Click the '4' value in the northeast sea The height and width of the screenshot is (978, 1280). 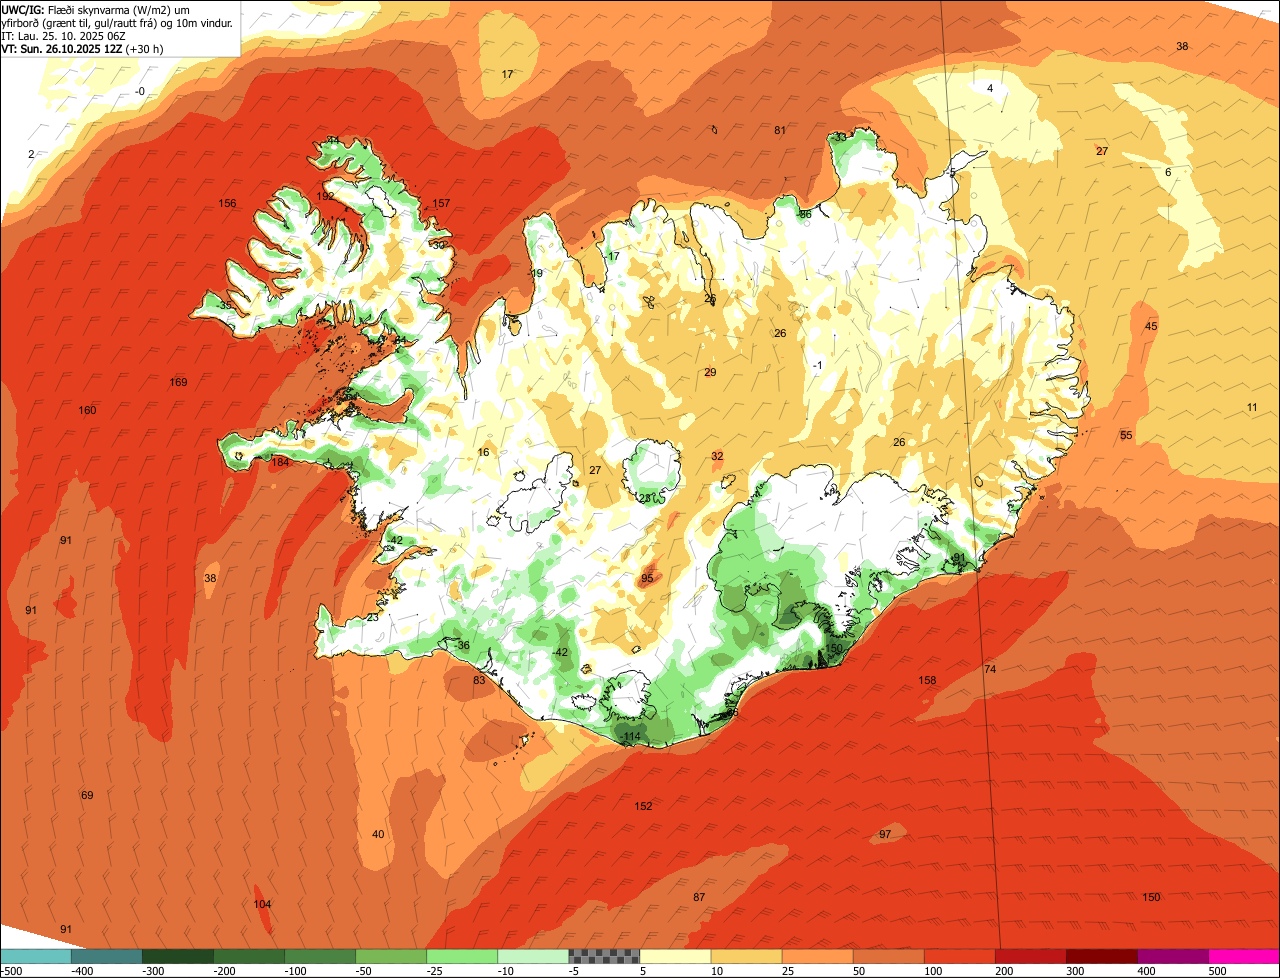coord(990,89)
